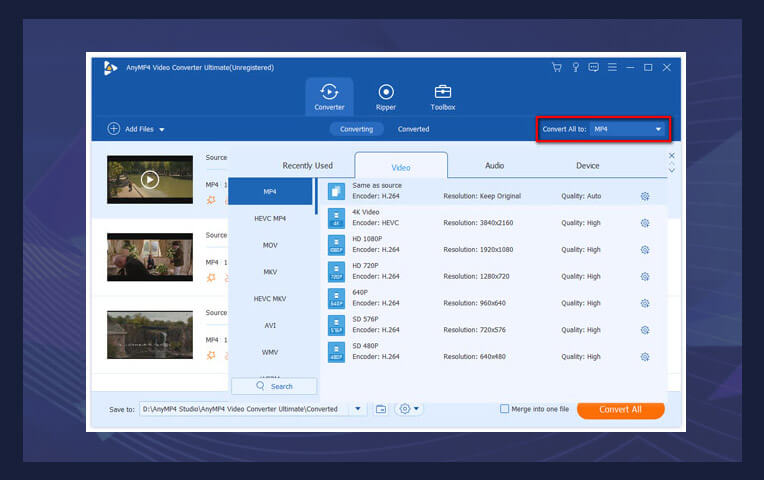
Task: Click the edit star icon of second video
Action: point(211,277)
